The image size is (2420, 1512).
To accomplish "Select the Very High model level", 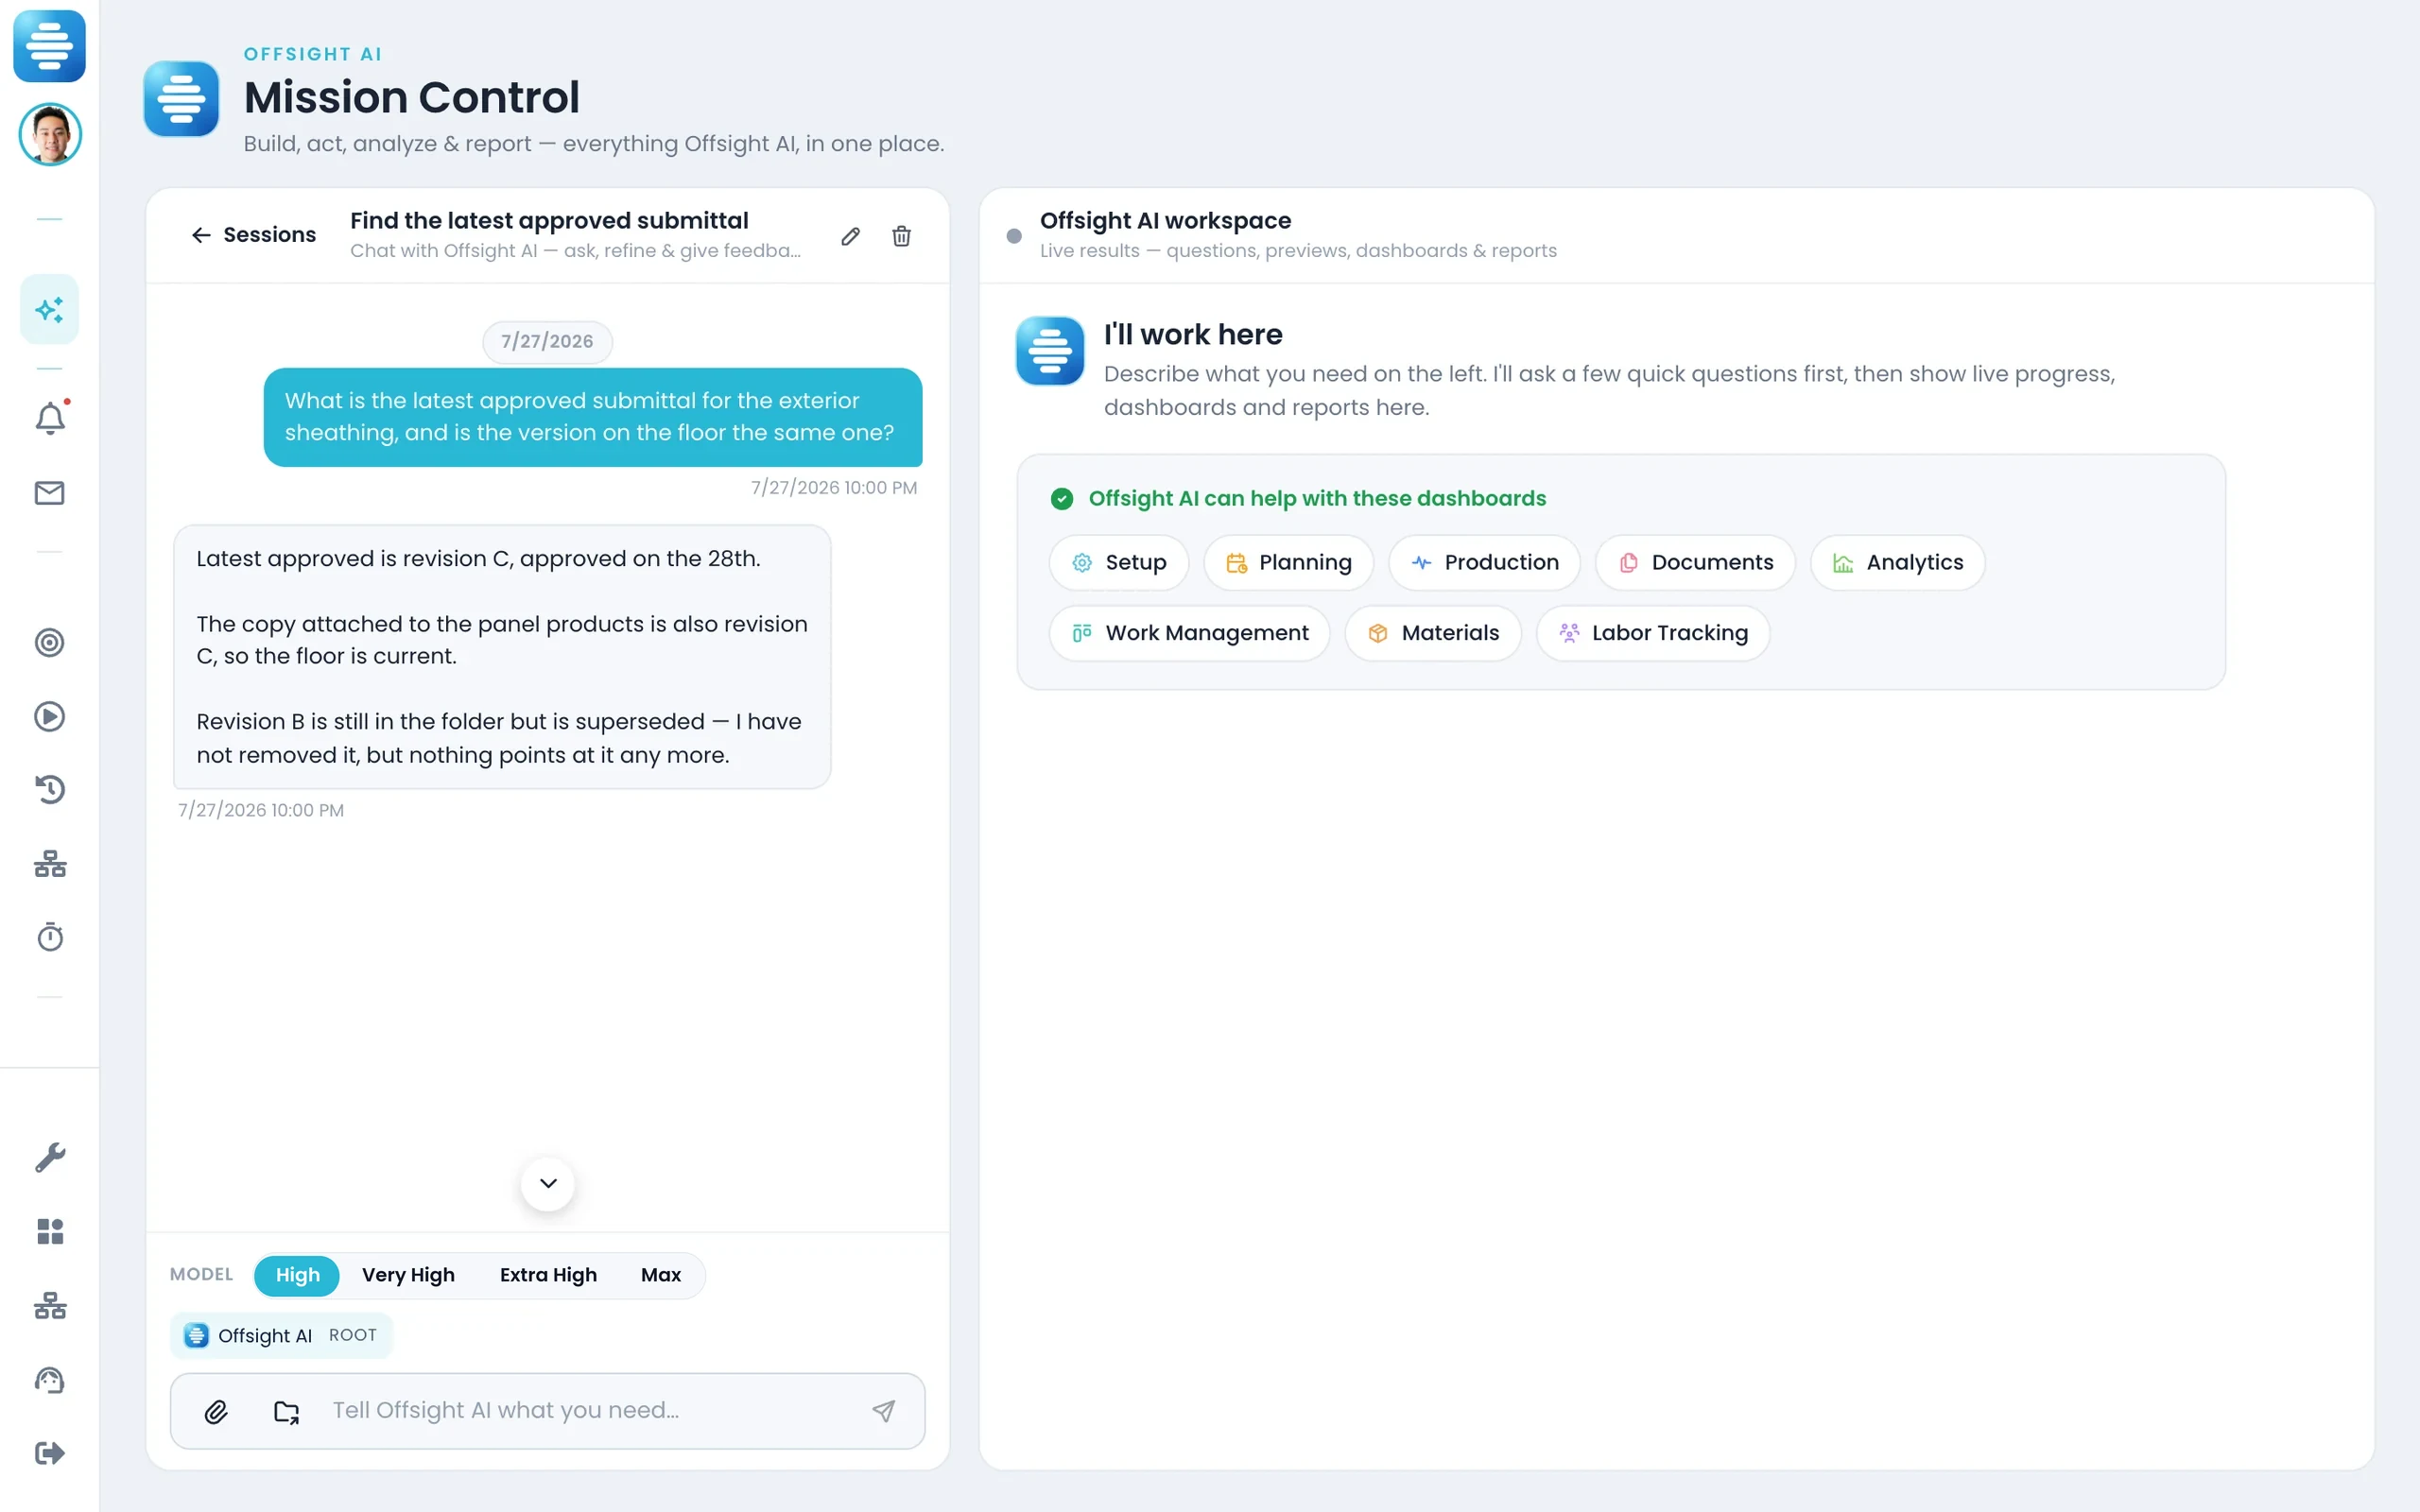I will pos(408,1275).
